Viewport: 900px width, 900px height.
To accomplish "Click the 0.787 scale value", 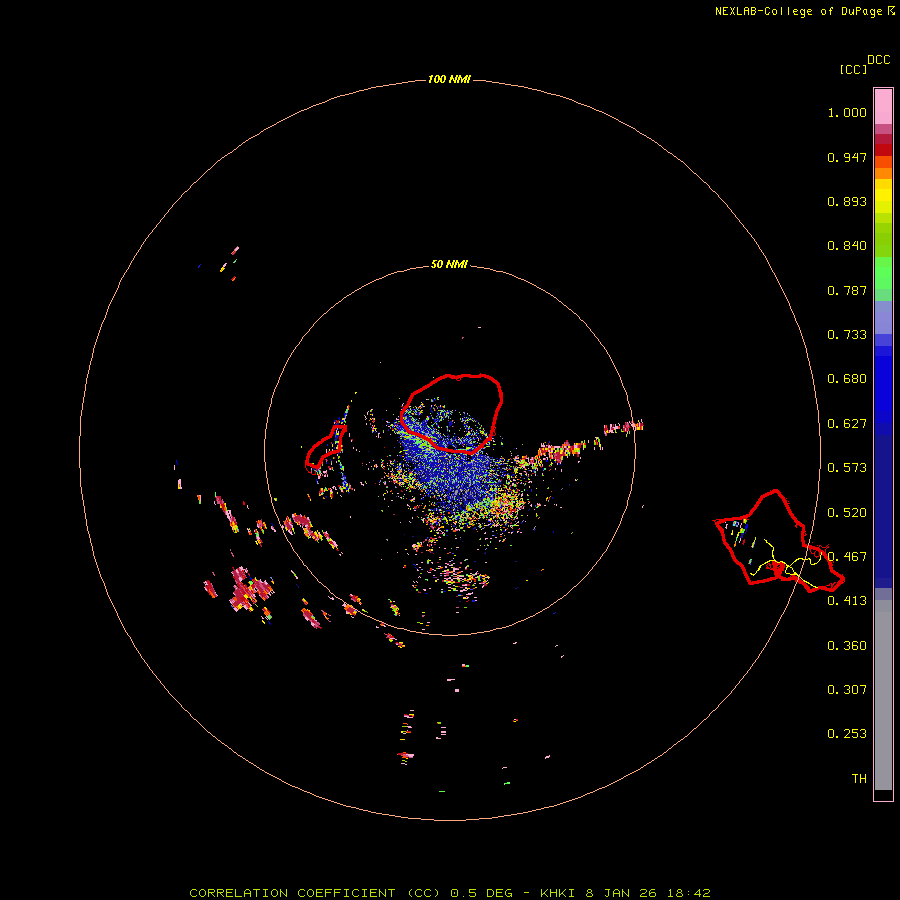I will pyautogui.click(x=847, y=290).
